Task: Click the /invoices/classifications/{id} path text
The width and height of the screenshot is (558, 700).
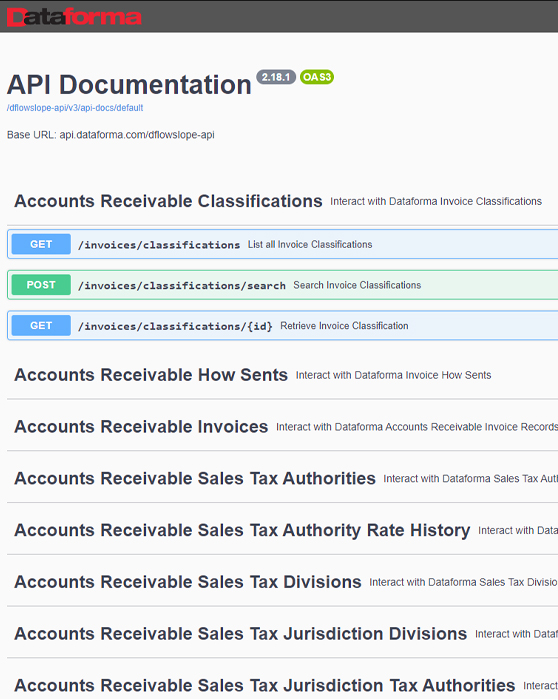Action: click(x=175, y=326)
